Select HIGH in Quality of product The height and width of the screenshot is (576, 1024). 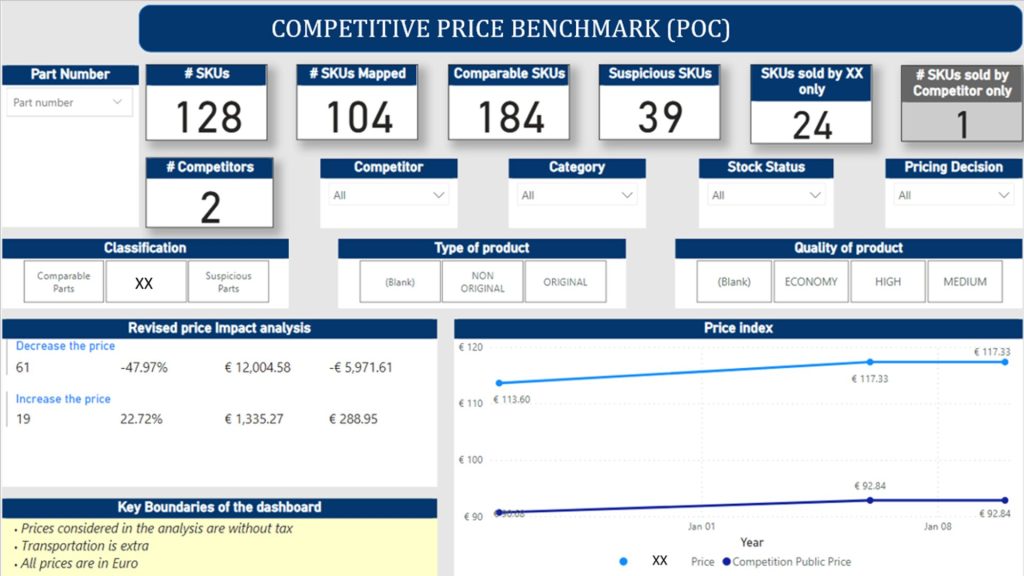point(887,282)
